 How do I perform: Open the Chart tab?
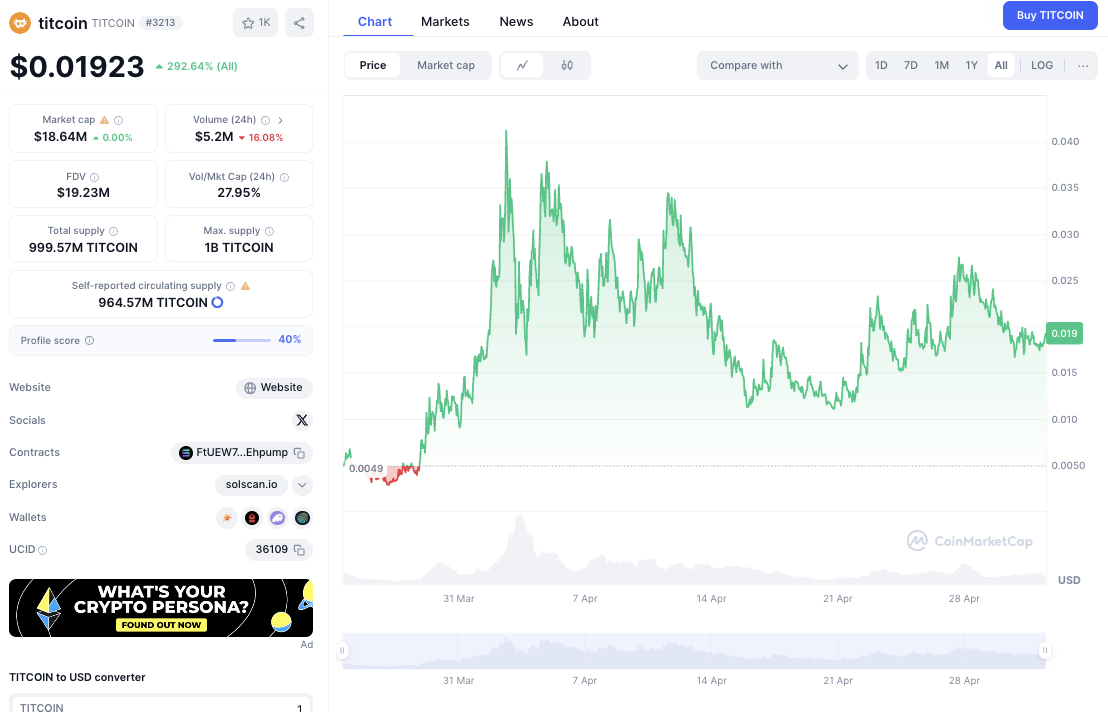pos(375,22)
